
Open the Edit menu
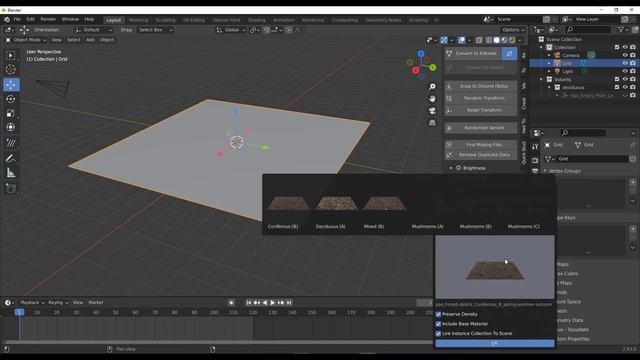click(x=31, y=19)
